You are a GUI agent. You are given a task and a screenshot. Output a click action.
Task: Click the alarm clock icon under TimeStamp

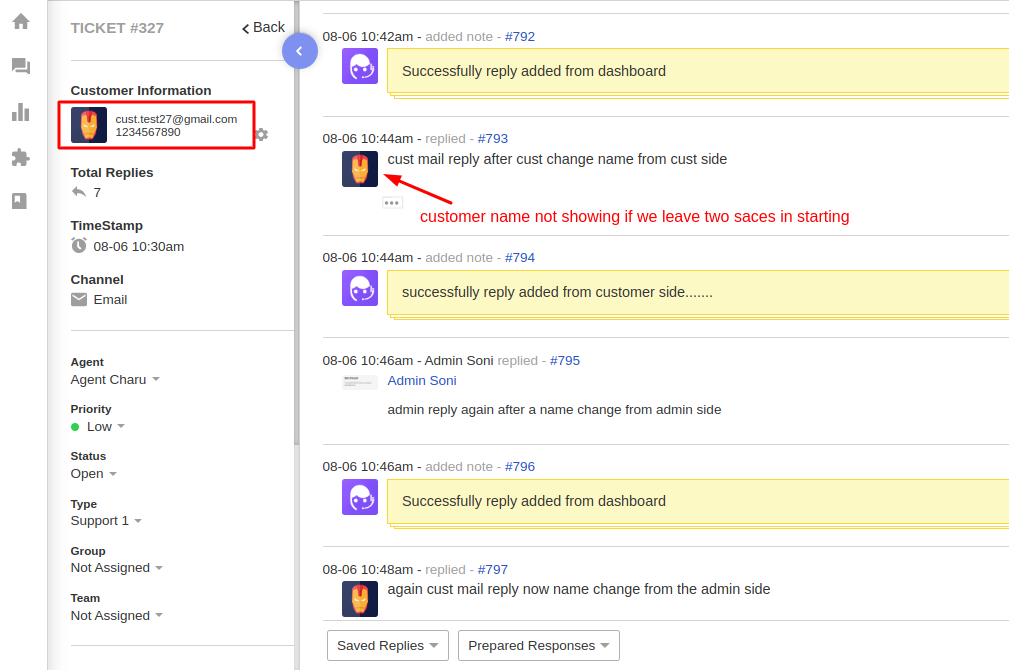click(x=79, y=245)
